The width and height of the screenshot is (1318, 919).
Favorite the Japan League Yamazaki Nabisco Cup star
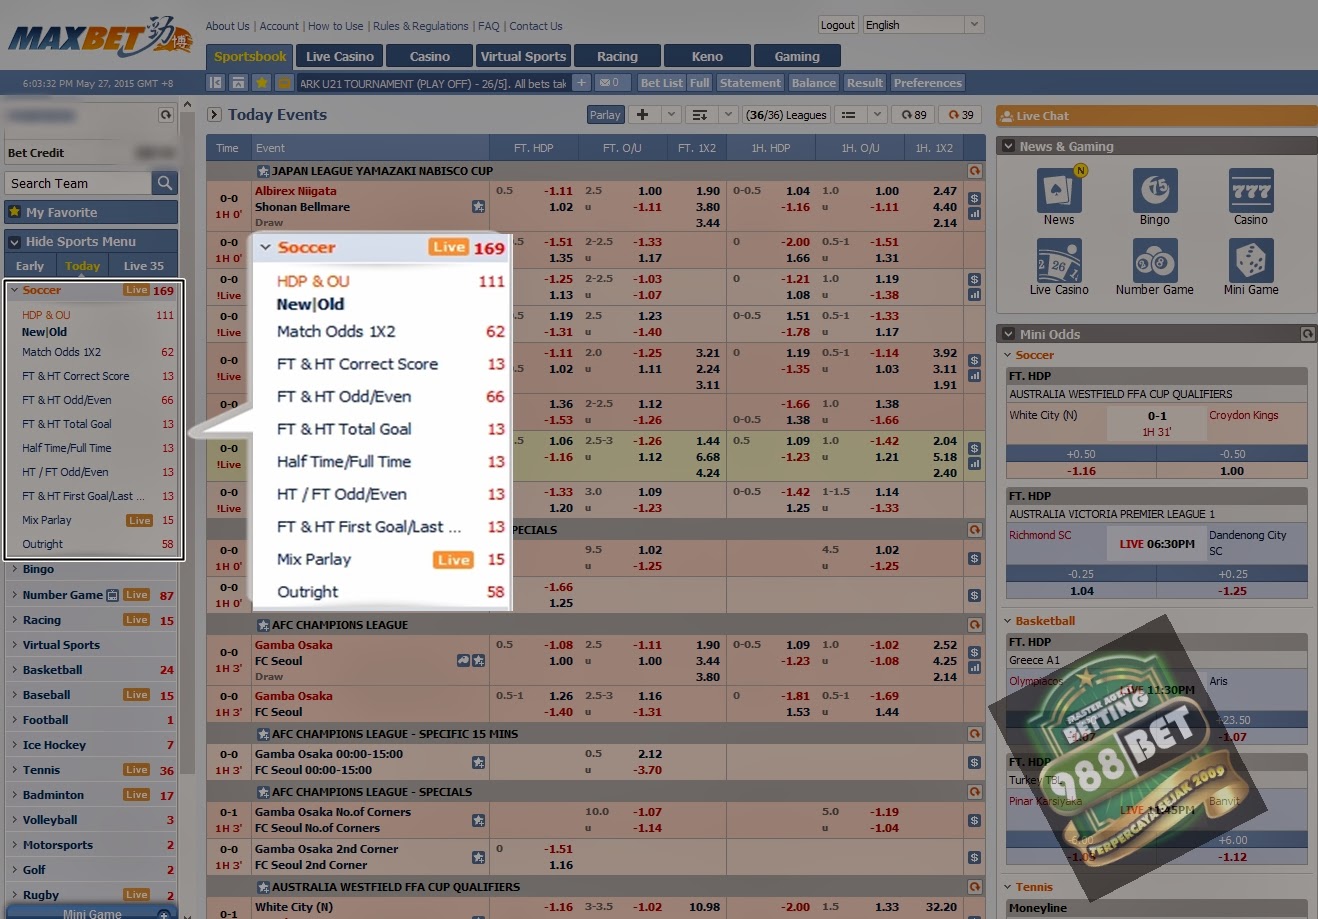click(263, 171)
